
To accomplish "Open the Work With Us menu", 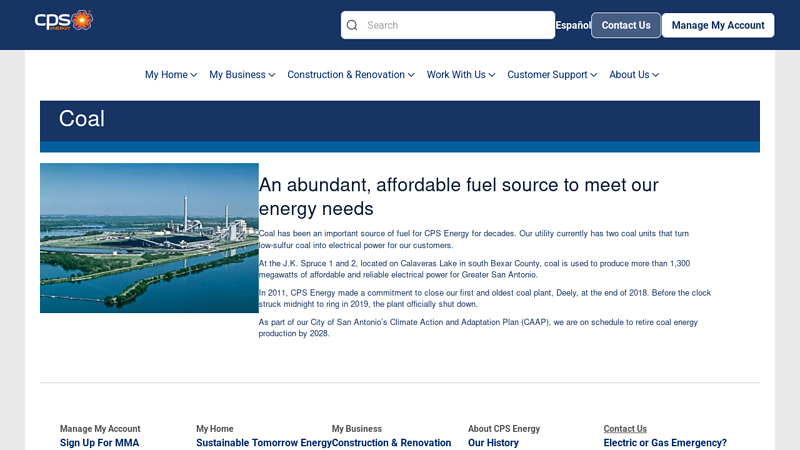I will point(456,74).
